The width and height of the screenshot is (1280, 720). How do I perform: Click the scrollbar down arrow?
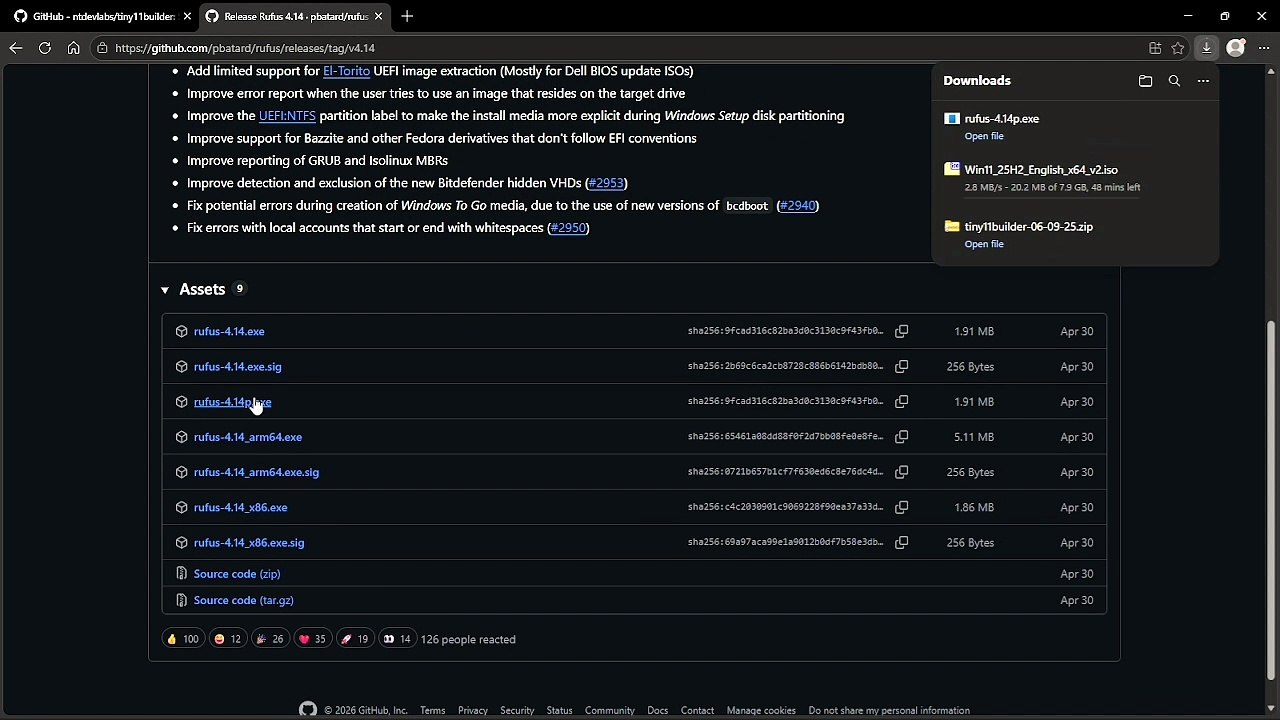click(1271, 709)
